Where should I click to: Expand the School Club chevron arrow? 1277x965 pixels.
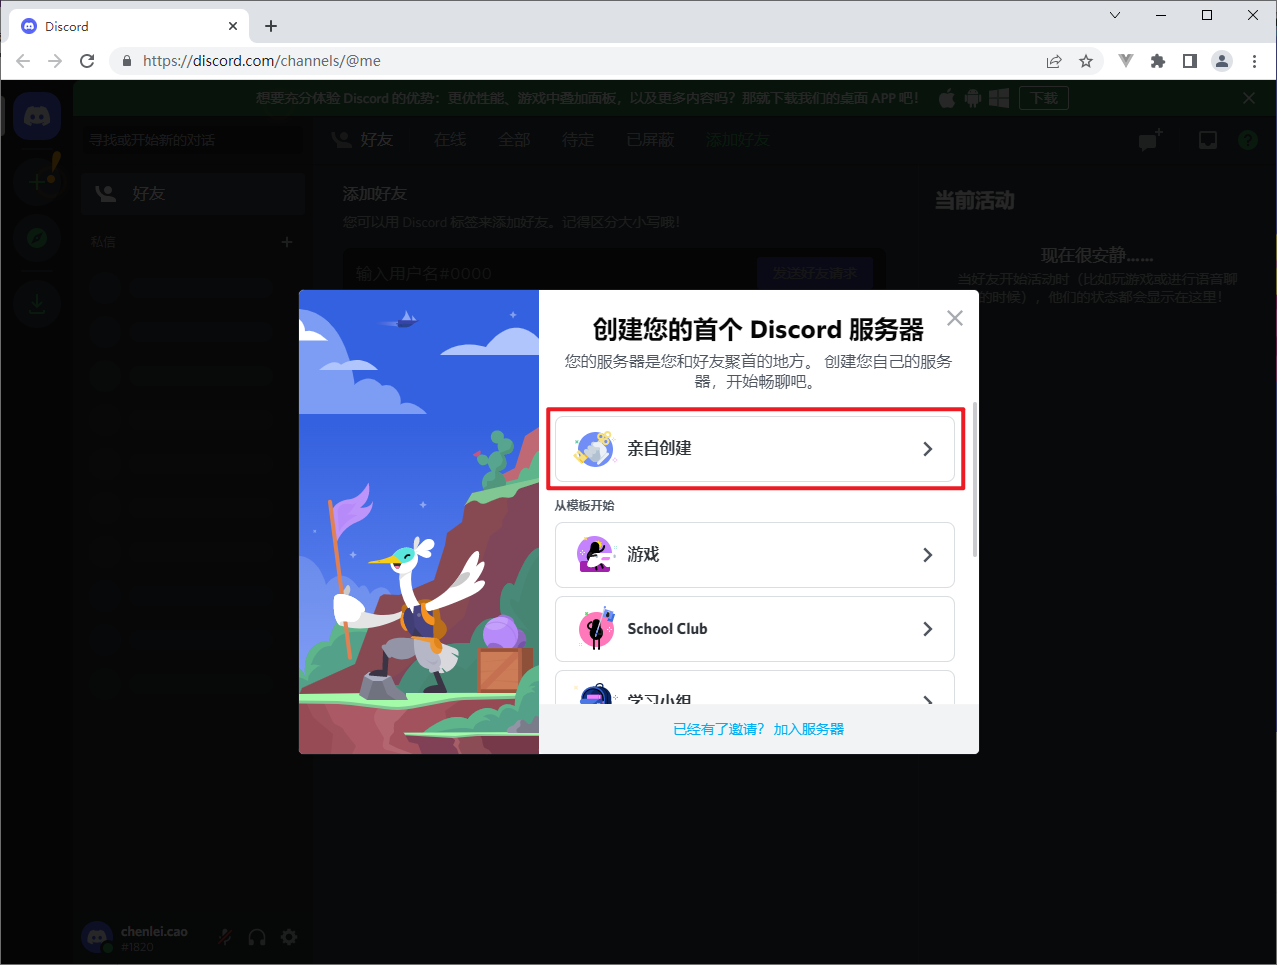927,629
